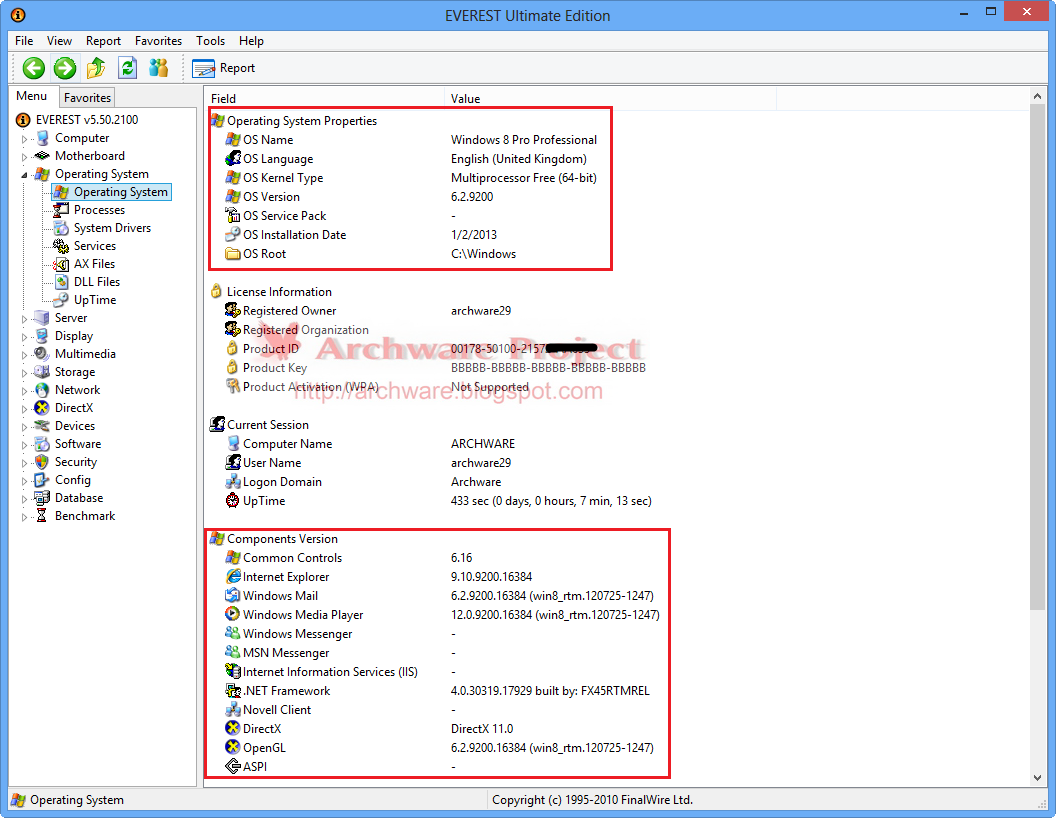This screenshot has width=1056, height=818.
Task: Click the OS Version value 6.2.9200
Action: (x=472, y=196)
